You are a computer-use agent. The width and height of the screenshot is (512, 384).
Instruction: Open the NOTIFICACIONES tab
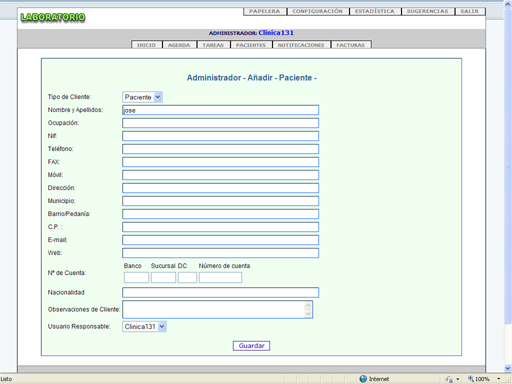click(x=301, y=45)
